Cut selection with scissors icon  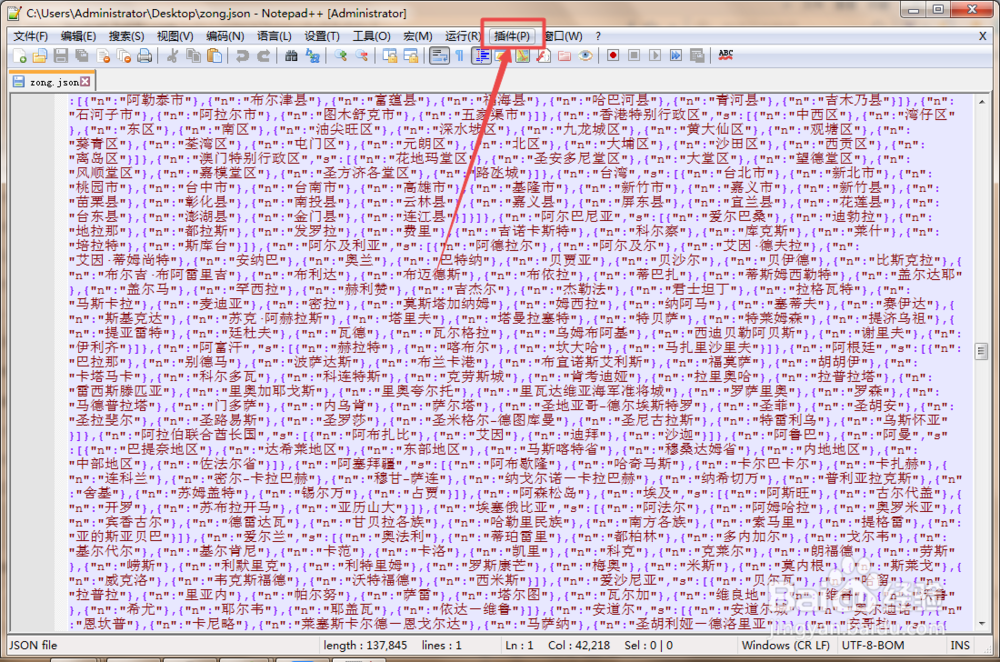tap(172, 56)
